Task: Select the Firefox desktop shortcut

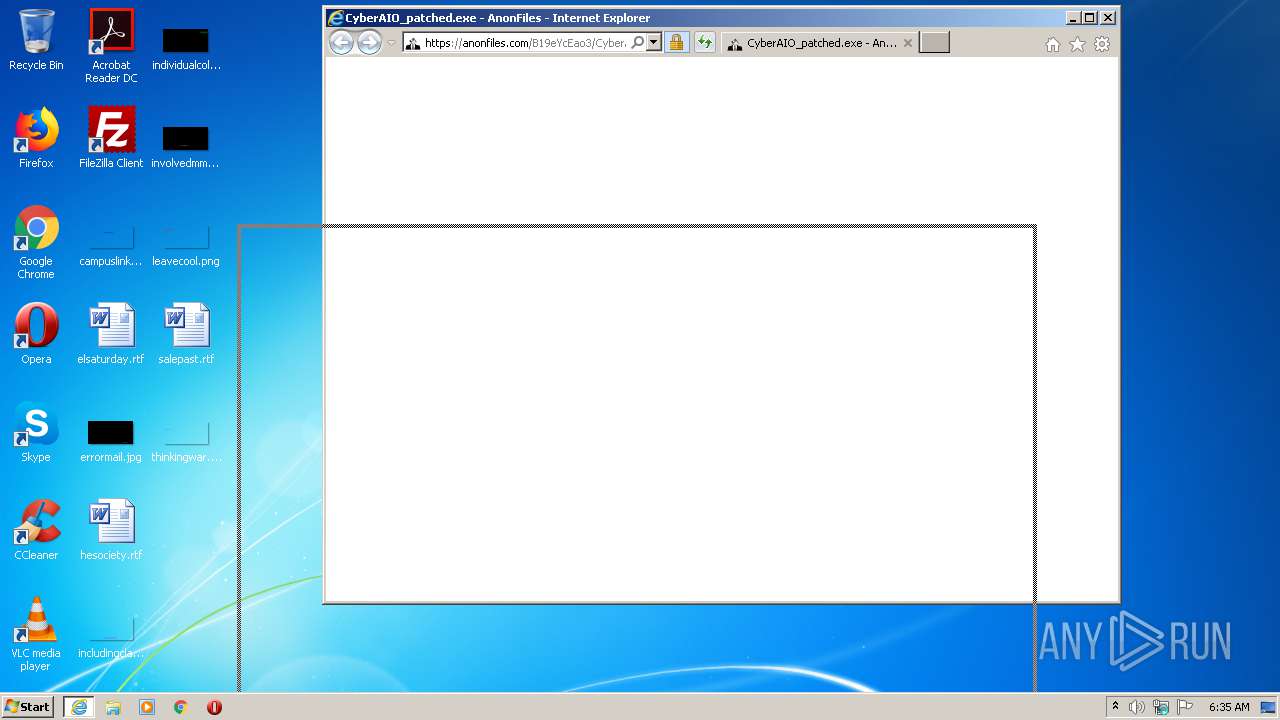Action: pos(36,138)
